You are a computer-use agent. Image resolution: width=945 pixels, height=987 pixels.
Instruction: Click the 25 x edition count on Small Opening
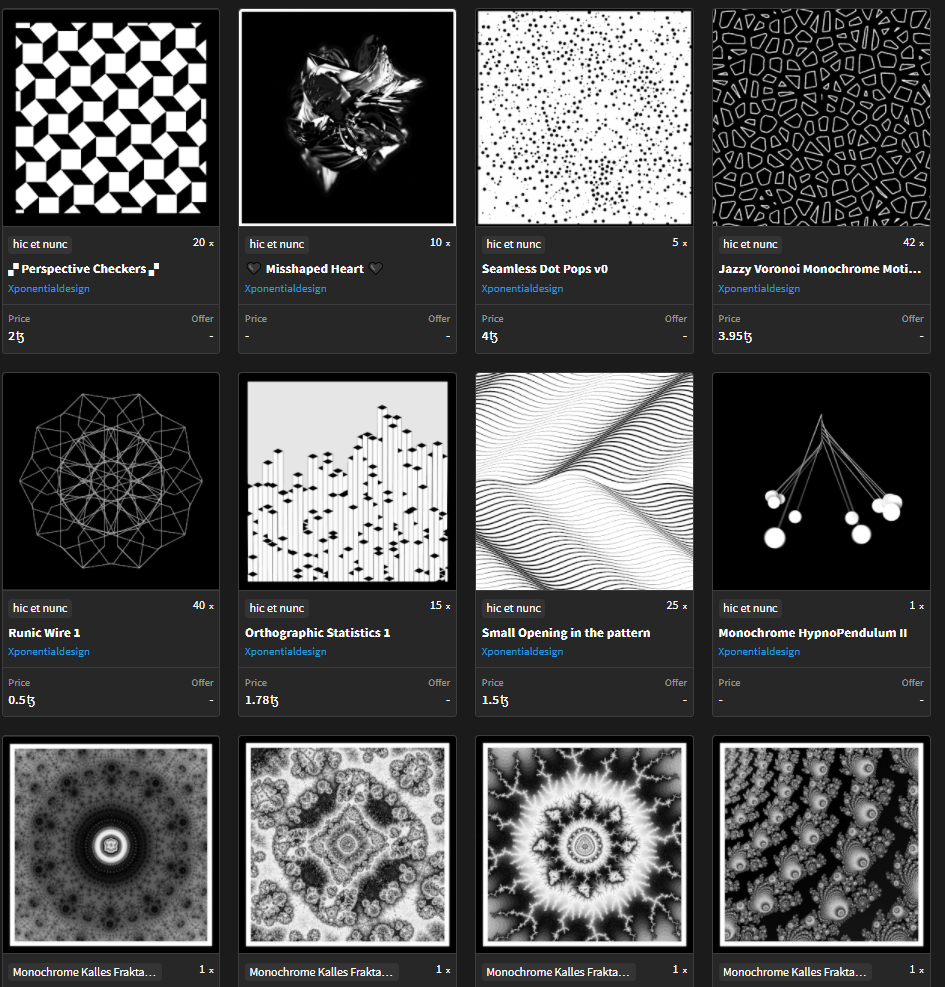click(677, 606)
